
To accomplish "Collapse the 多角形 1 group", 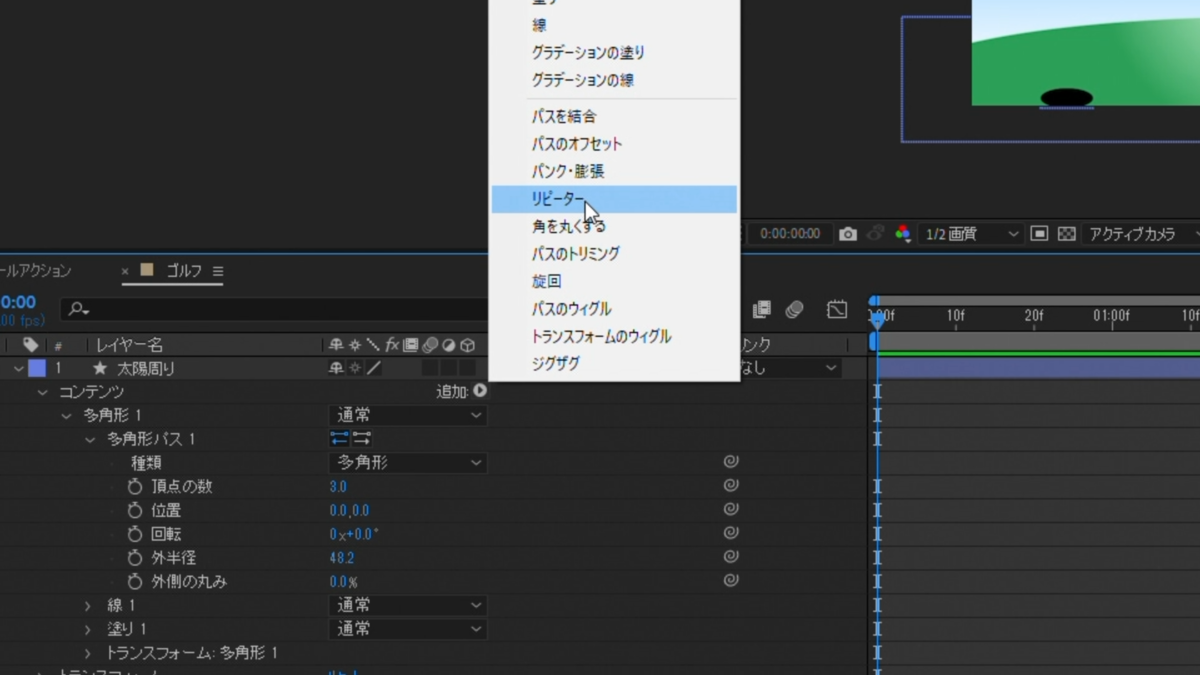I will click(x=66, y=415).
